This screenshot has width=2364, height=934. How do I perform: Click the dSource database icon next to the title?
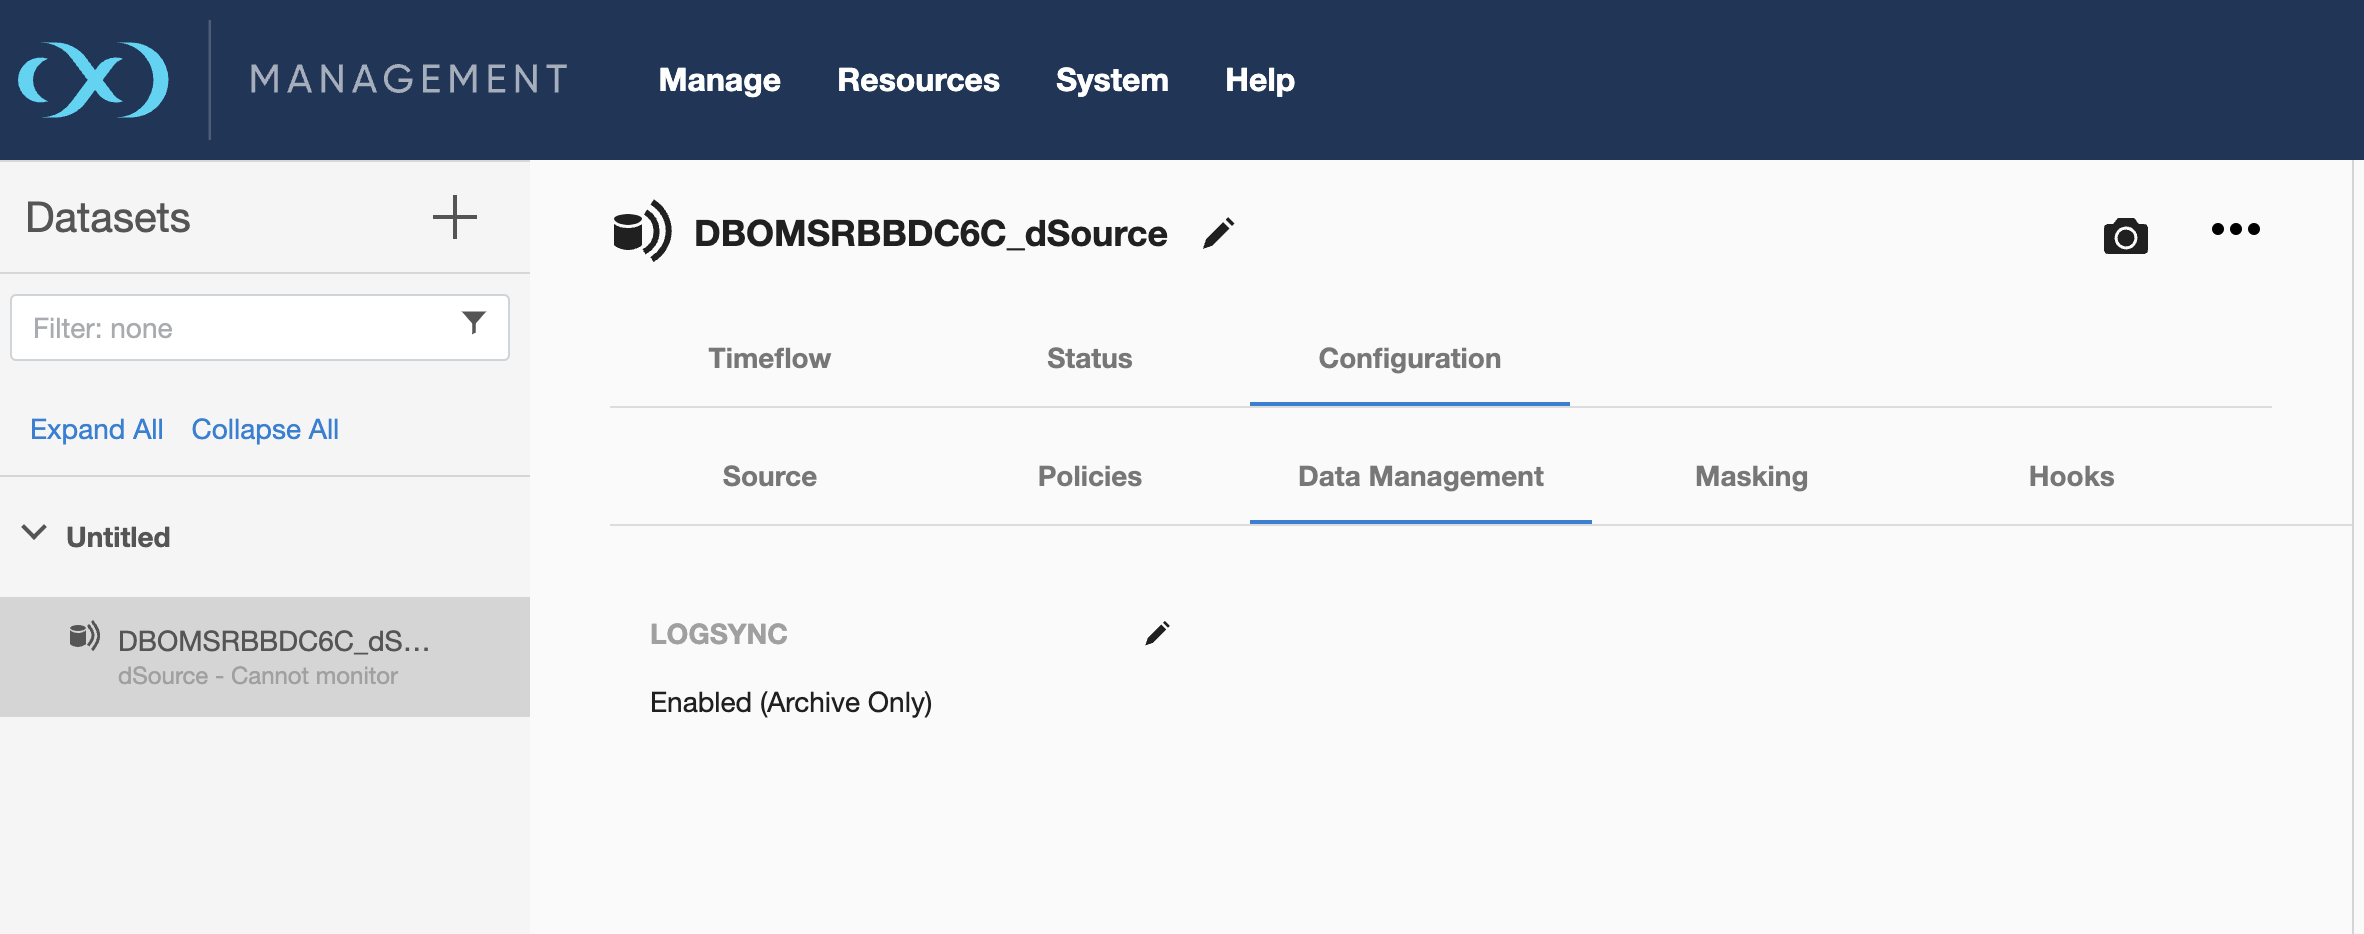(x=644, y=232)
